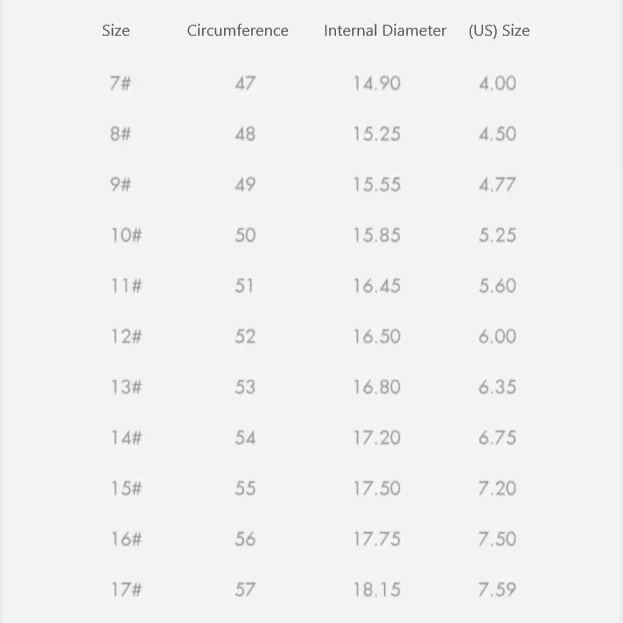Click US size value 7.59

tap(497, 590)
